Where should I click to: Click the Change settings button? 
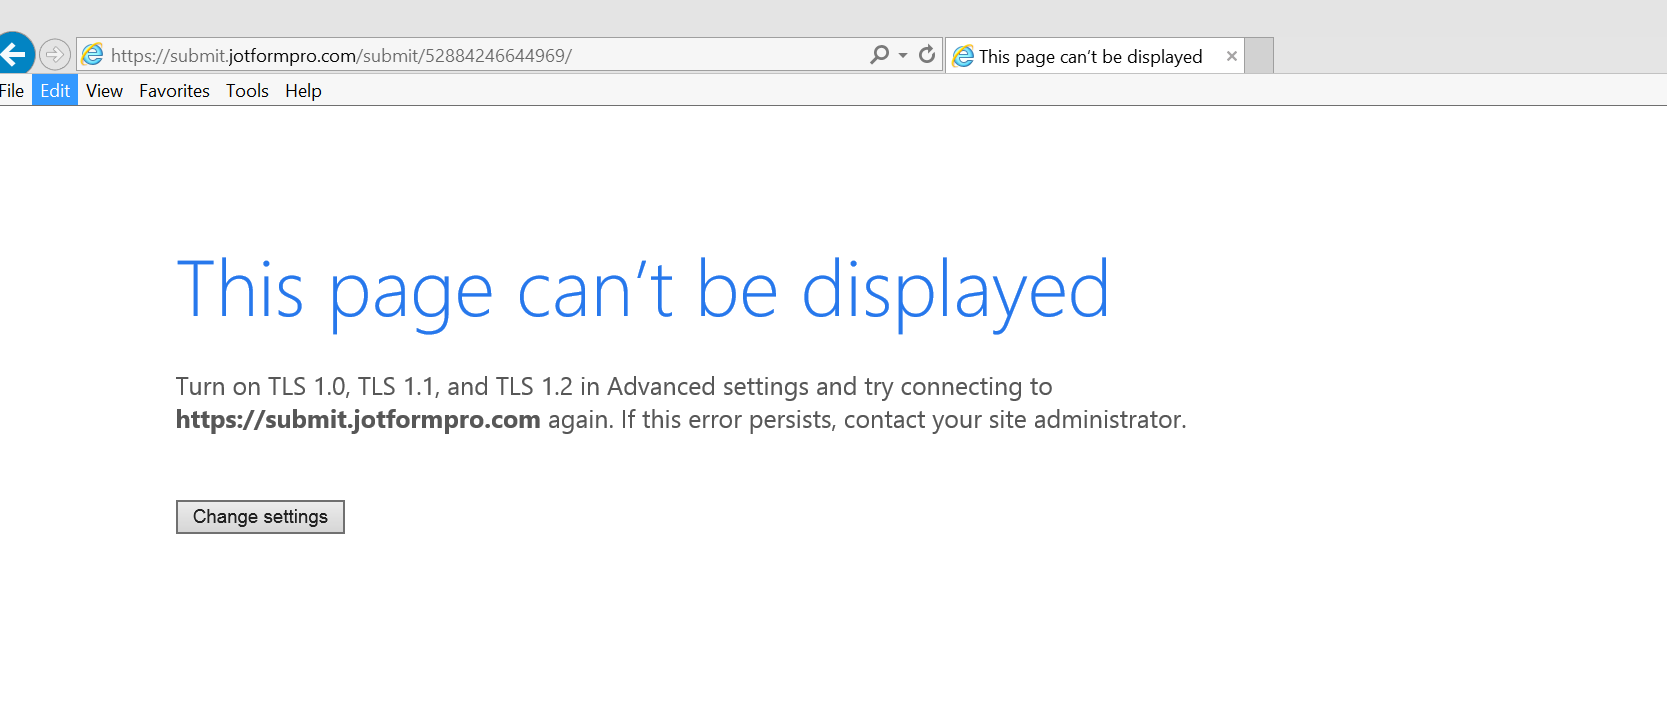pyautogui.click(x=260, y=517)
